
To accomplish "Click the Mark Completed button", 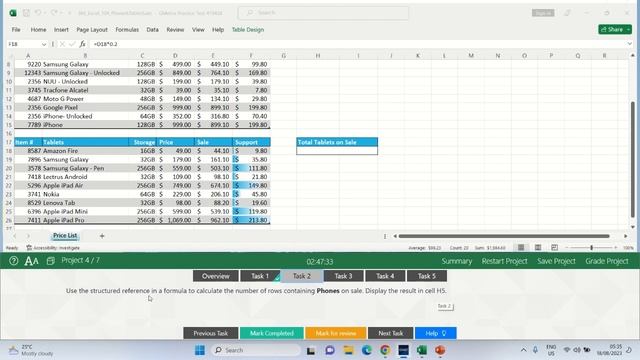I will coord(271,333).
